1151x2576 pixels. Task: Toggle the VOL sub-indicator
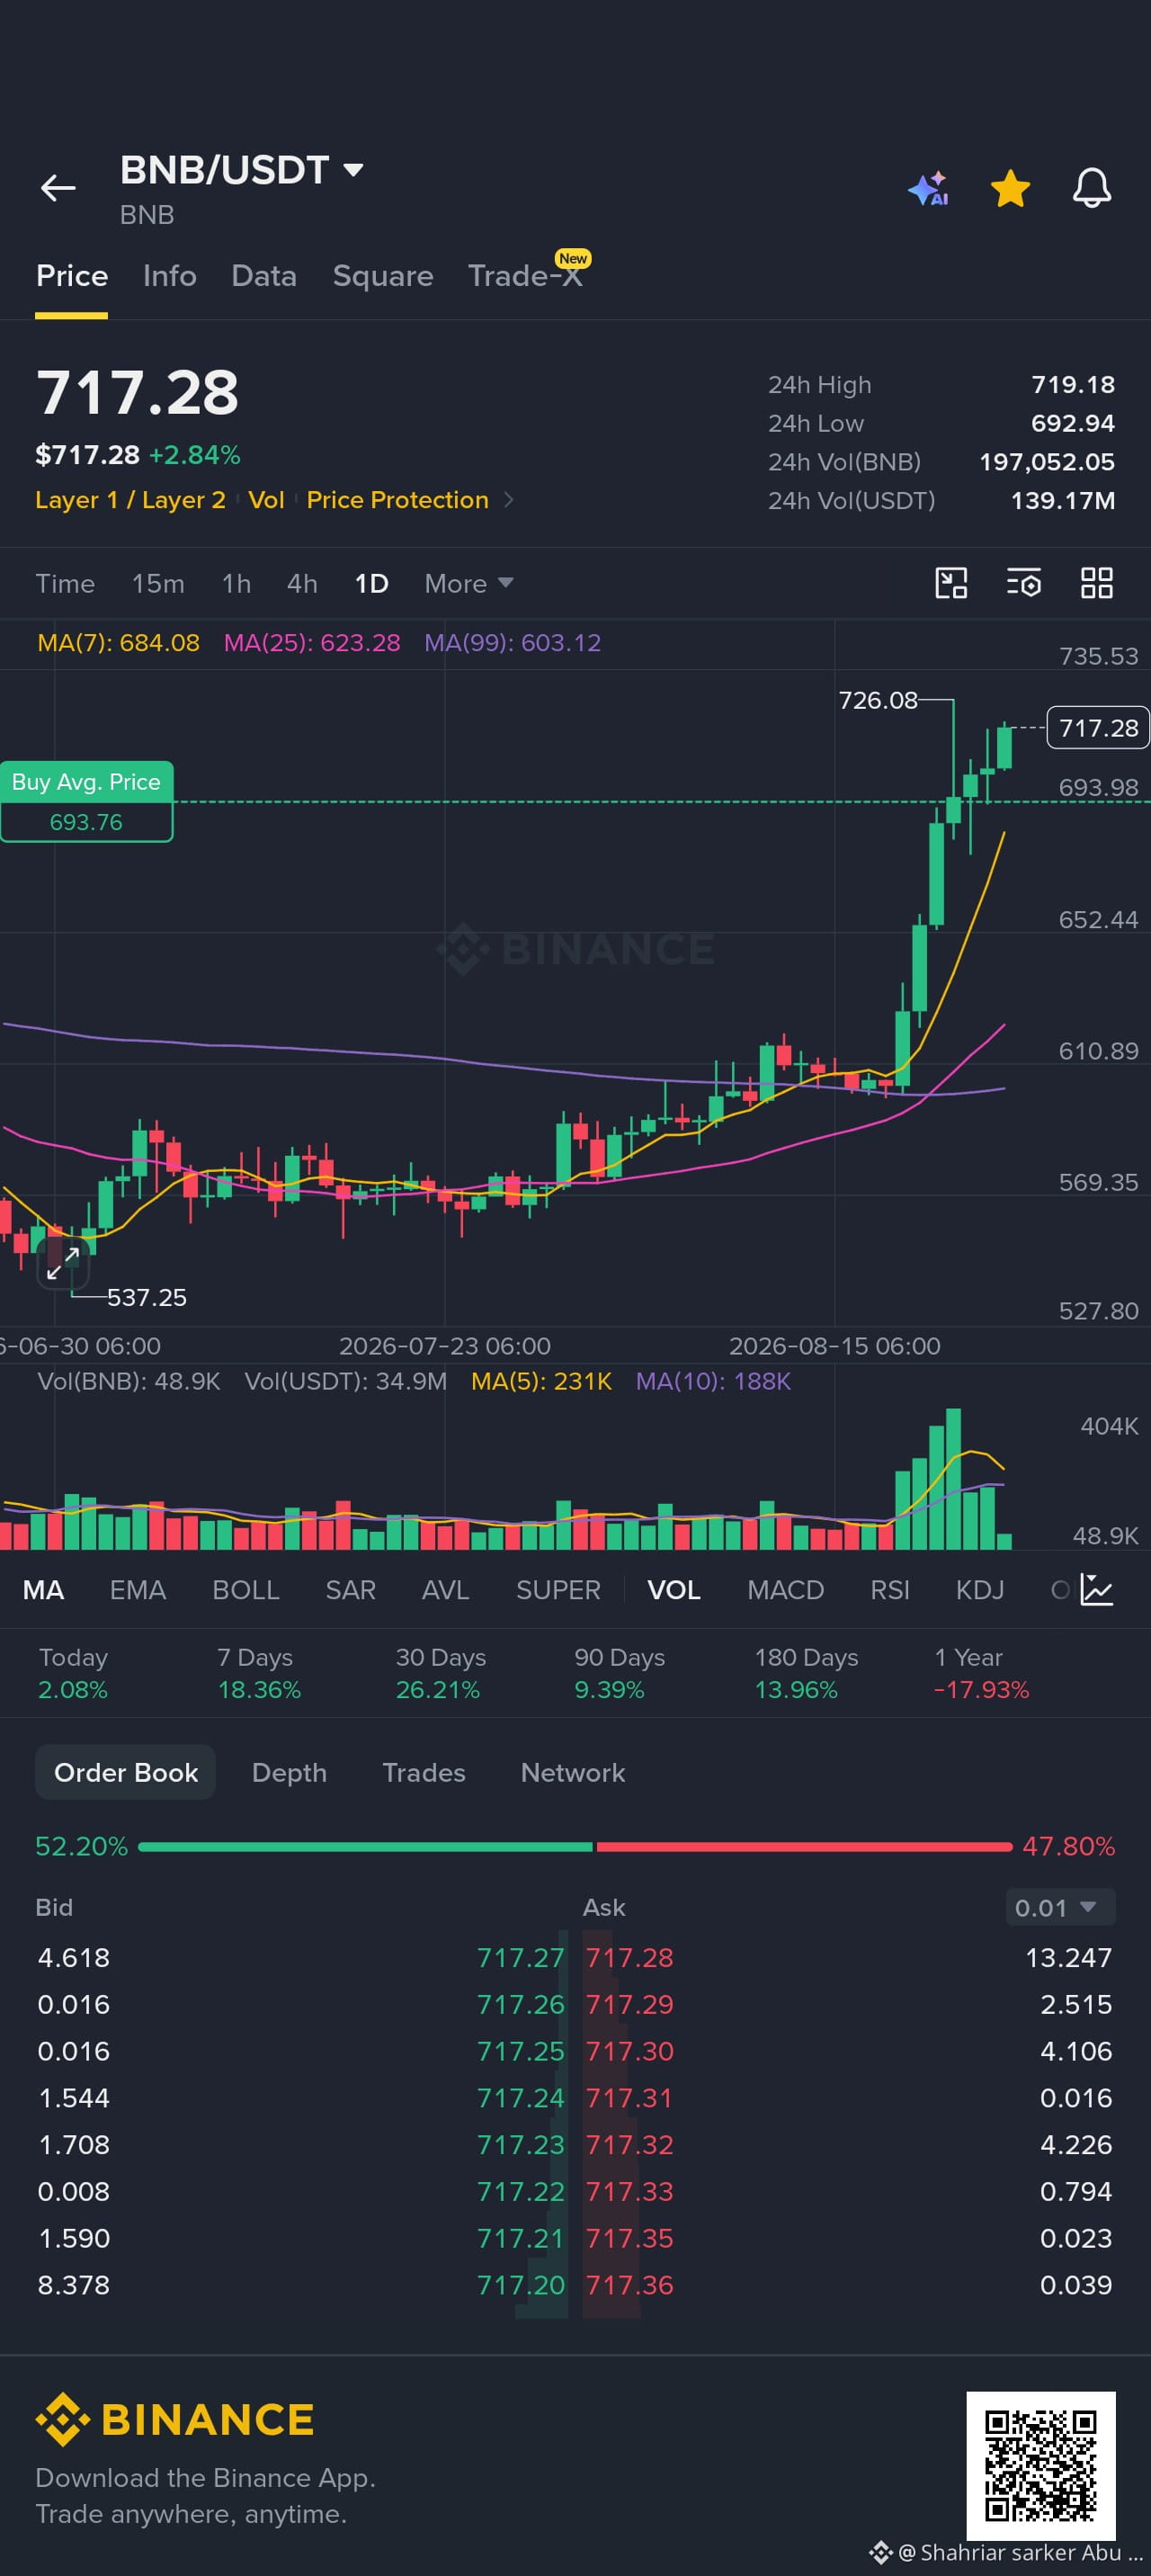click(x=674, y=1590)
